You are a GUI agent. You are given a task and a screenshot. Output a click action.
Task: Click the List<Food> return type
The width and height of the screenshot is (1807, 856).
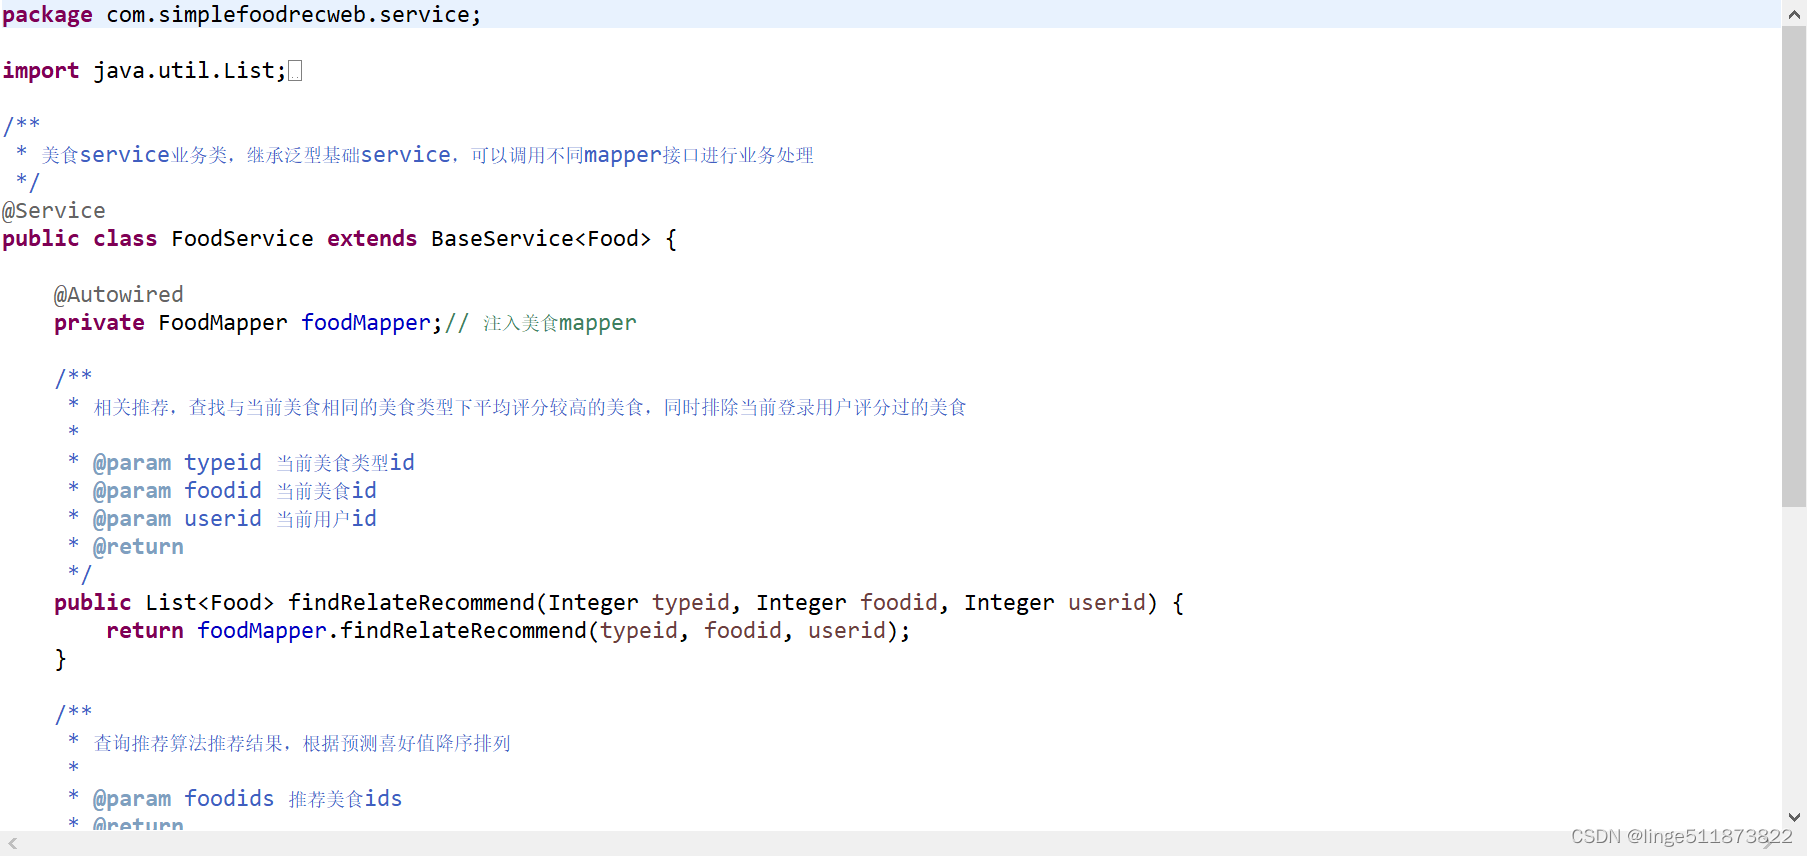click(210, 603)
